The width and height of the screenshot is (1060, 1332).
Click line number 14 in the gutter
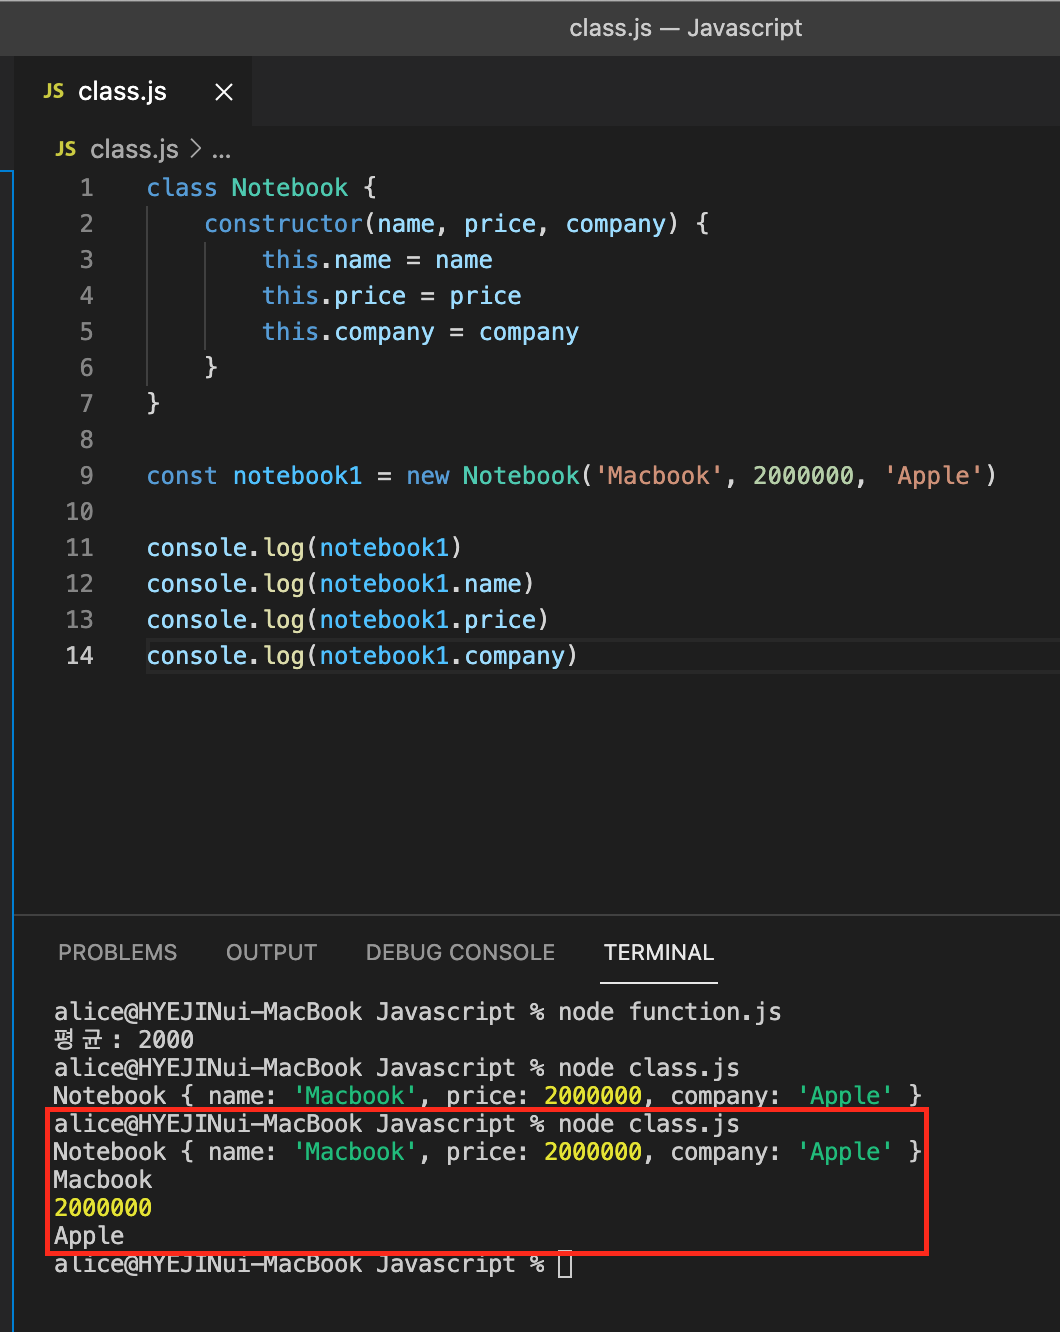tap(80, 656)
